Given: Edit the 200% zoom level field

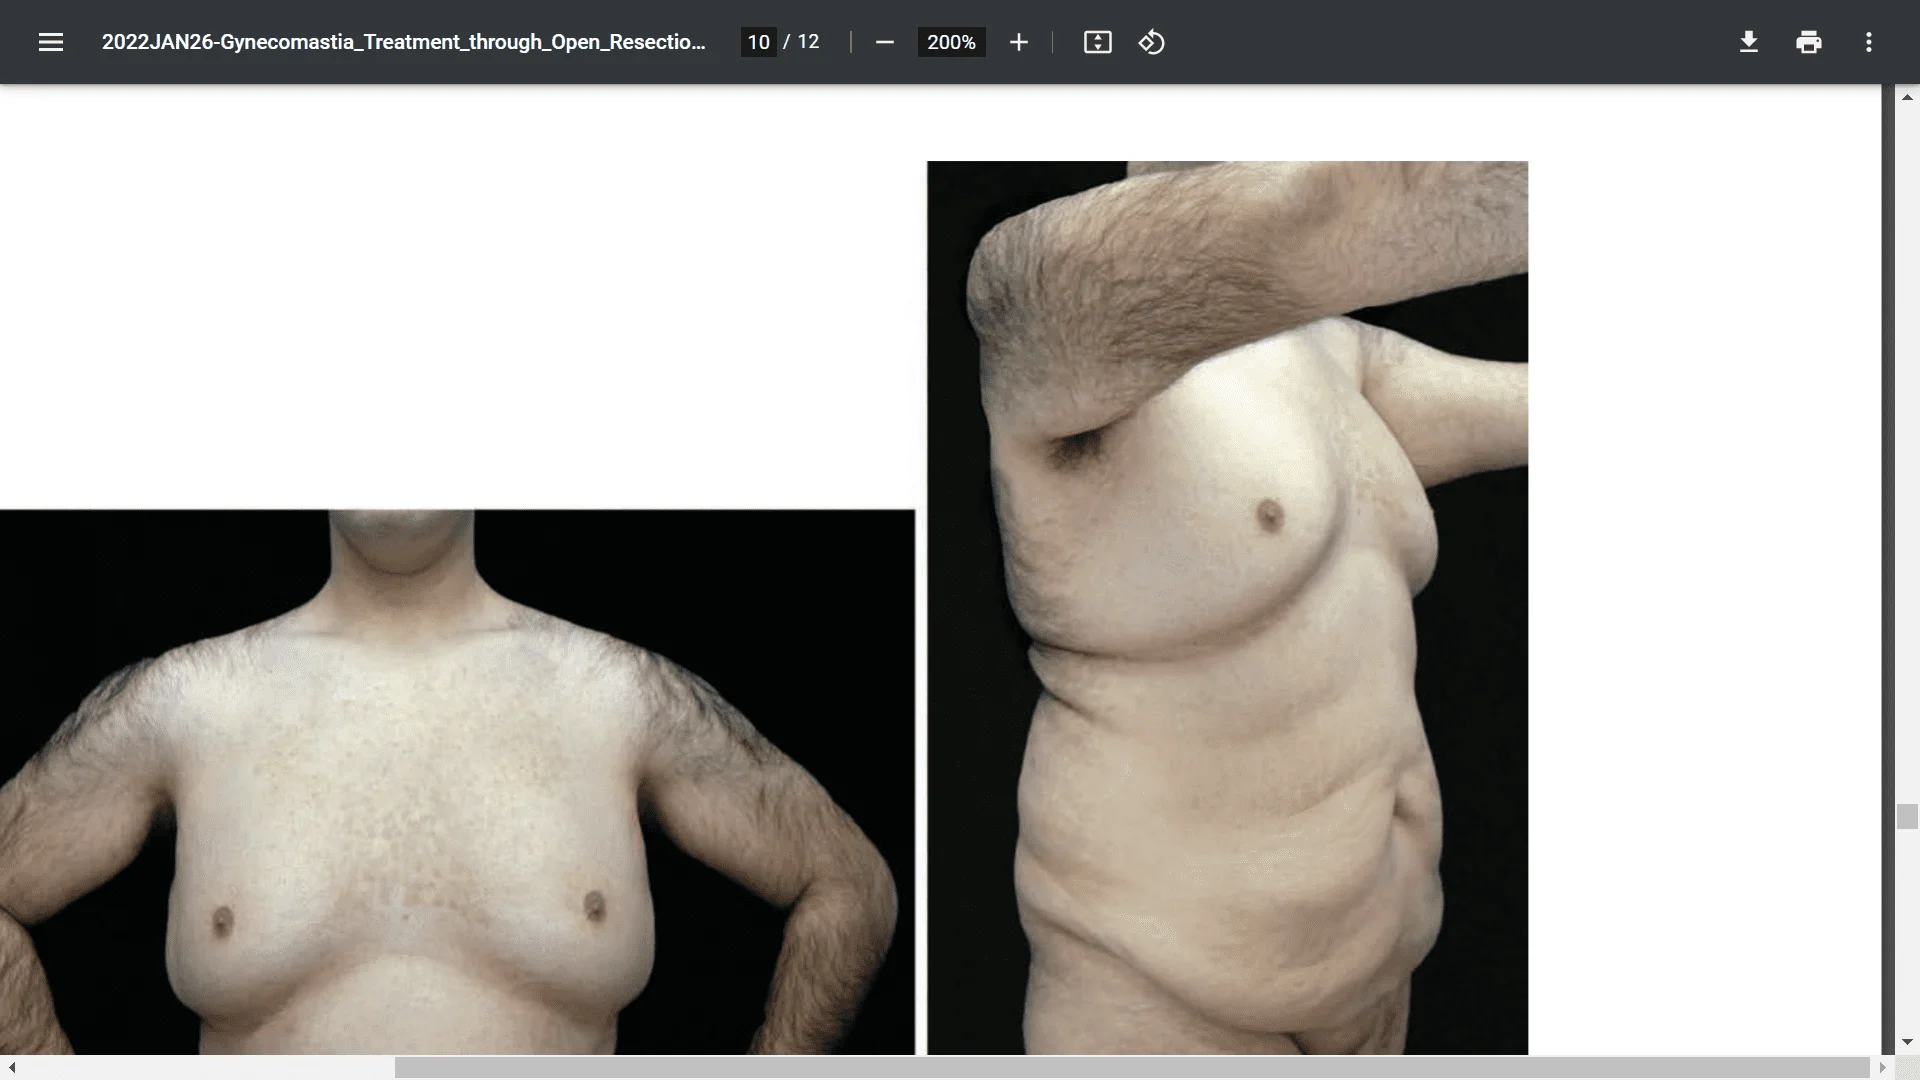Looking at the screenshot, I should tap(951, 42).
